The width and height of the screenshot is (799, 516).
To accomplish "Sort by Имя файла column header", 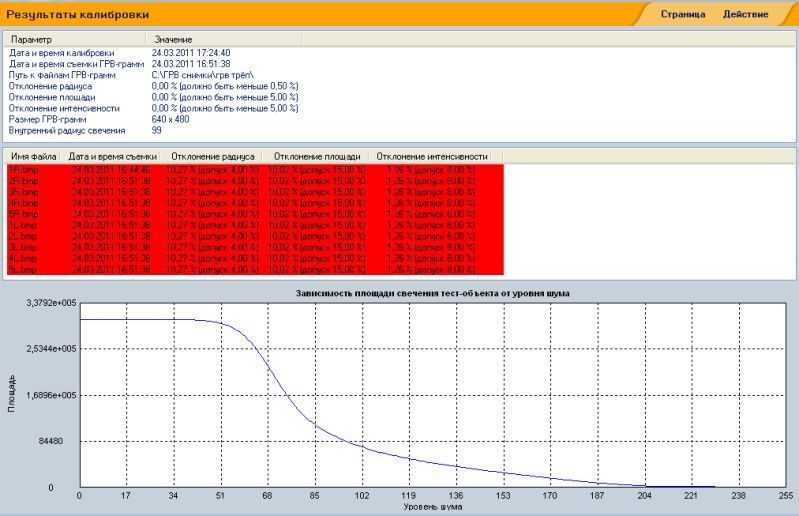I will [33, 156].
